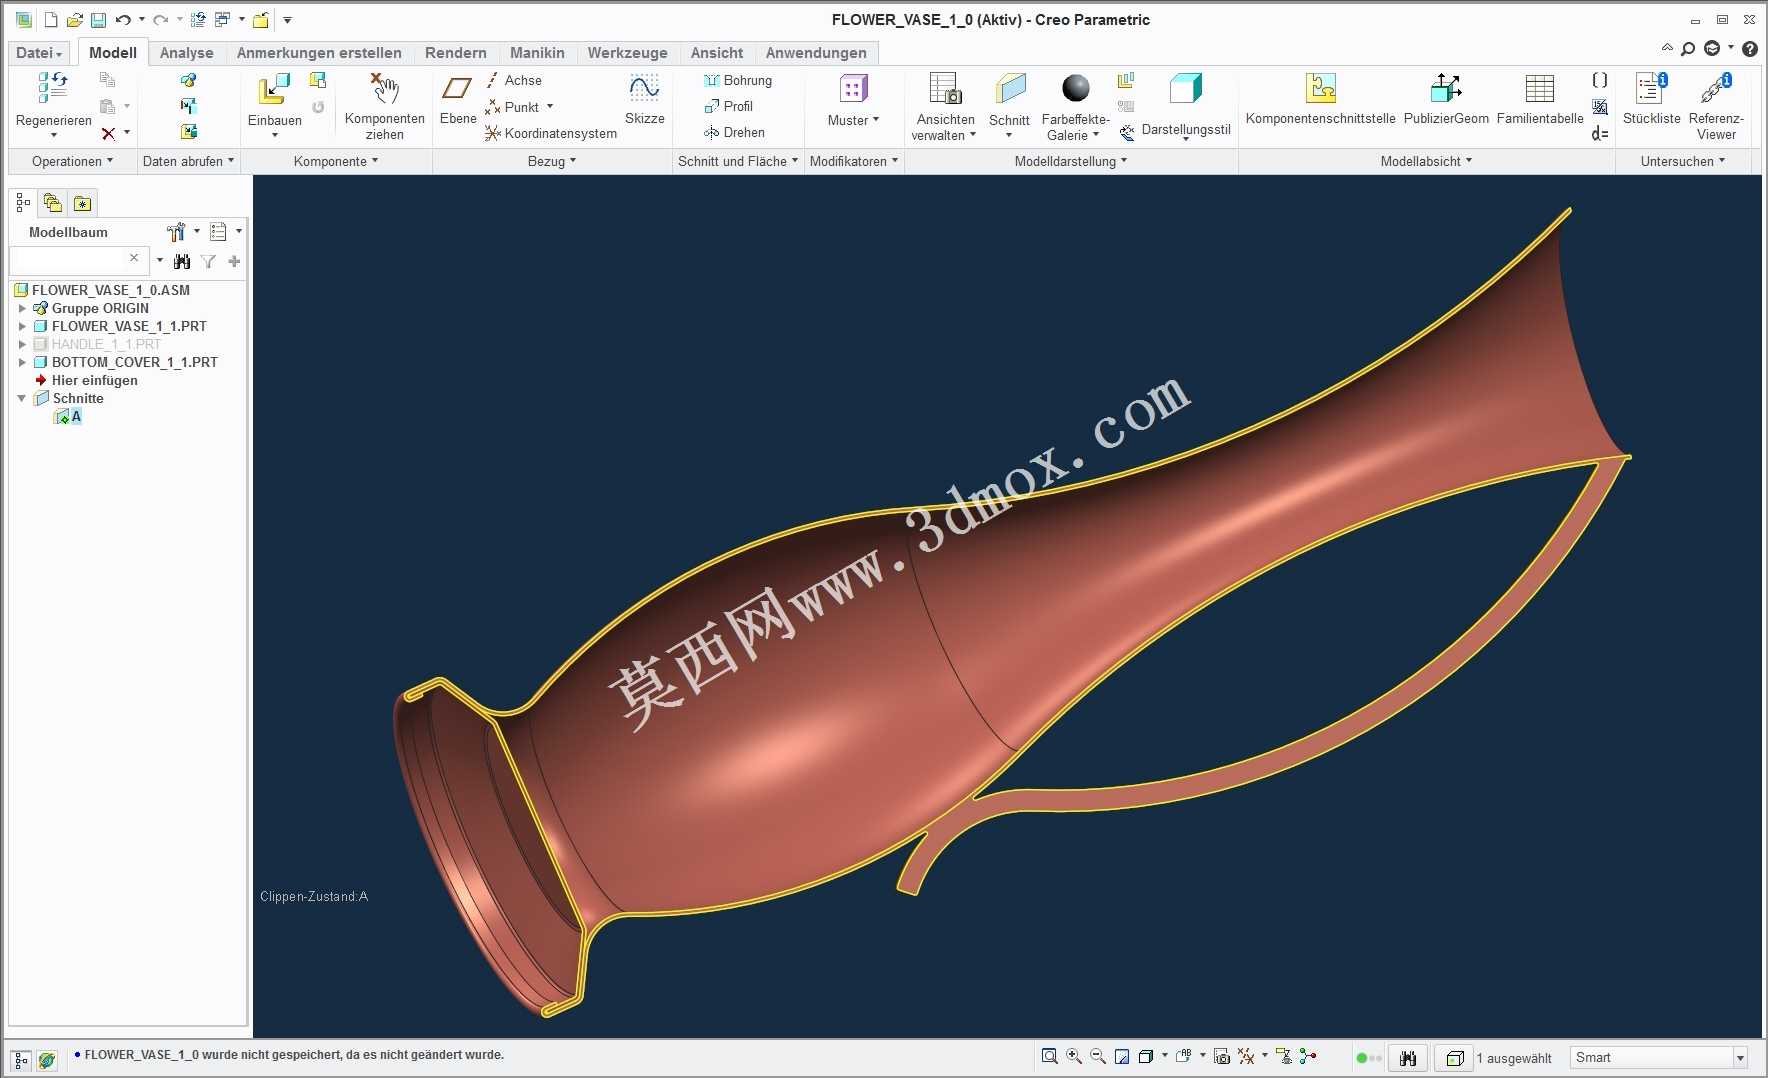Open a file via the folder icon
Viewport: 1768px width, 1078px height.
pos(74,20)
